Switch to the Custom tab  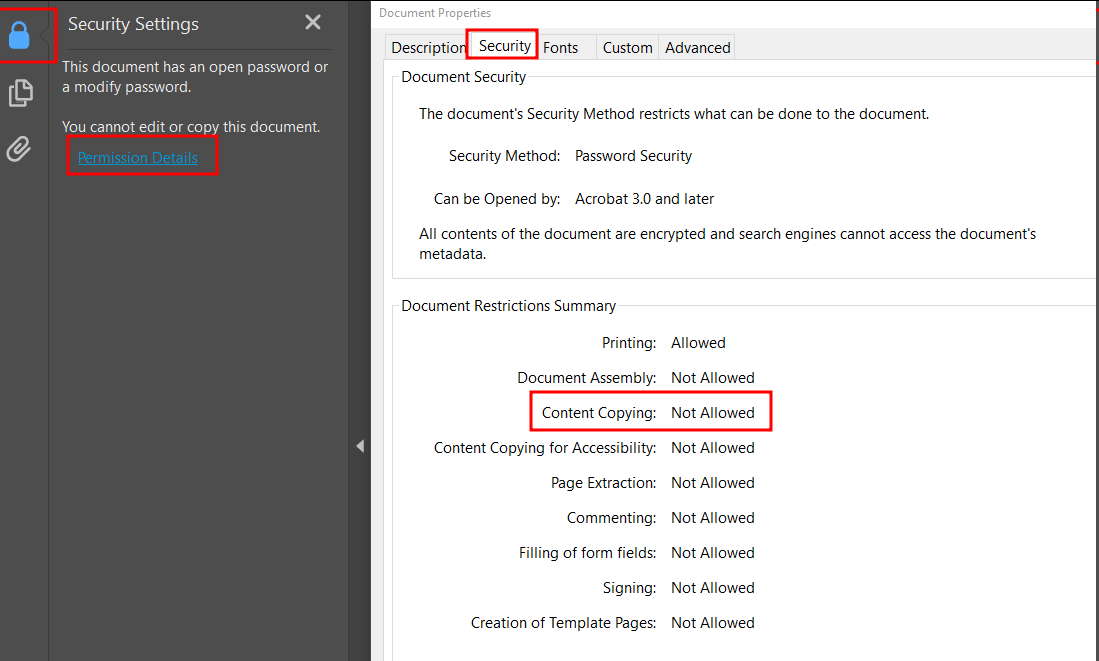pyautogui.click(x=627, y=47)
